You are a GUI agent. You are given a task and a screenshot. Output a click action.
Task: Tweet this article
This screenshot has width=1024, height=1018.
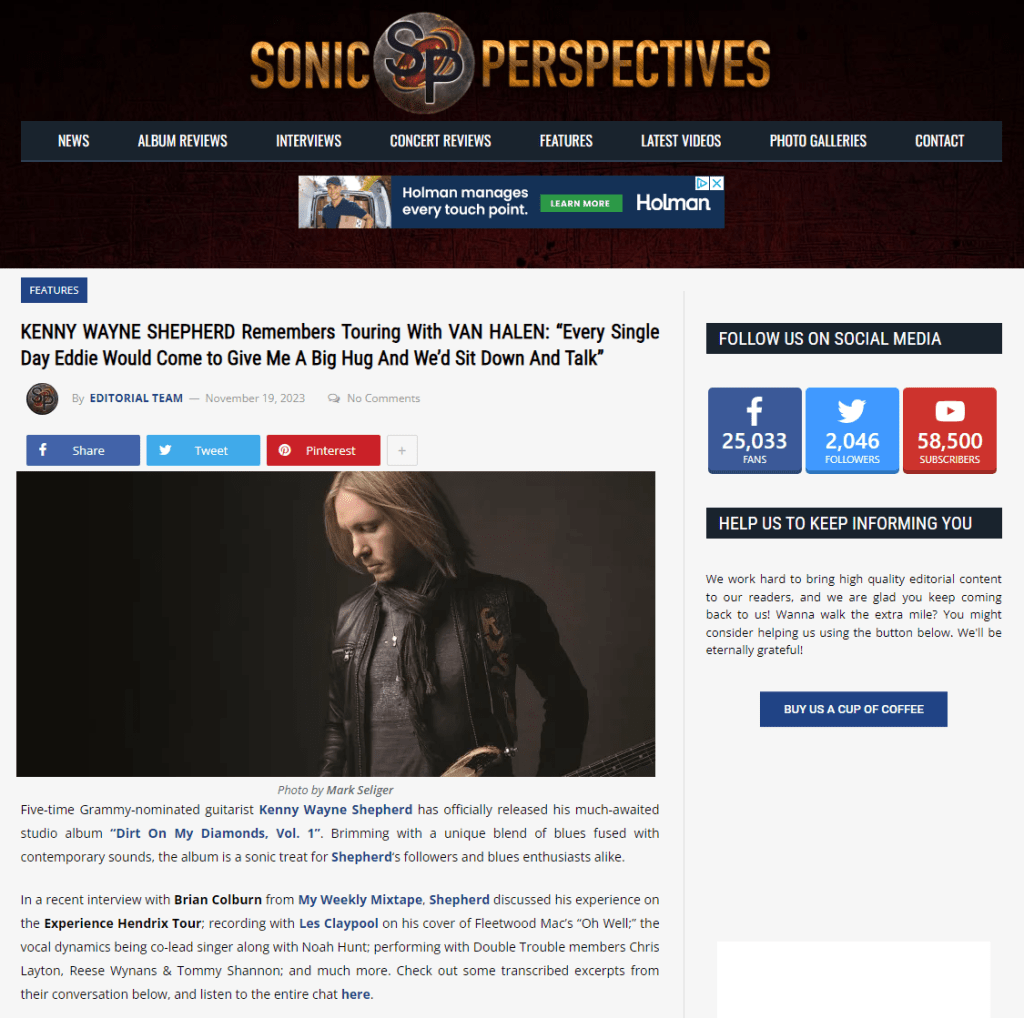pos(203,451)
